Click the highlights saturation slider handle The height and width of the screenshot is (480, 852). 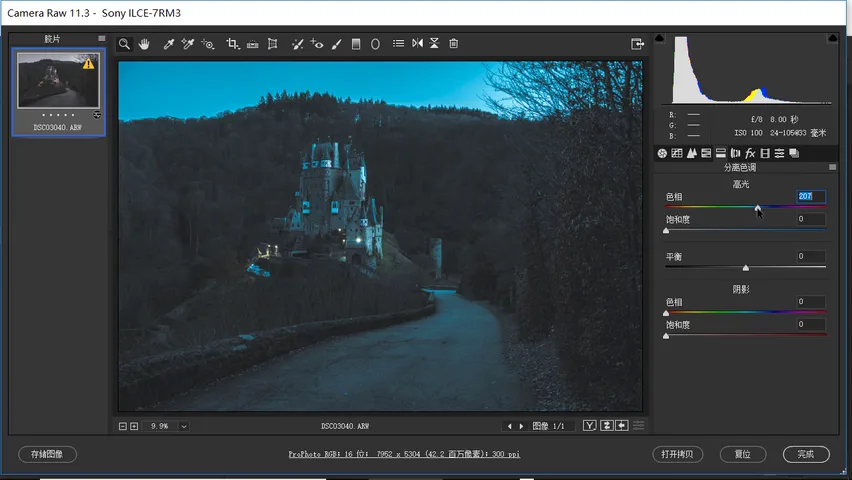pos(666,231)
